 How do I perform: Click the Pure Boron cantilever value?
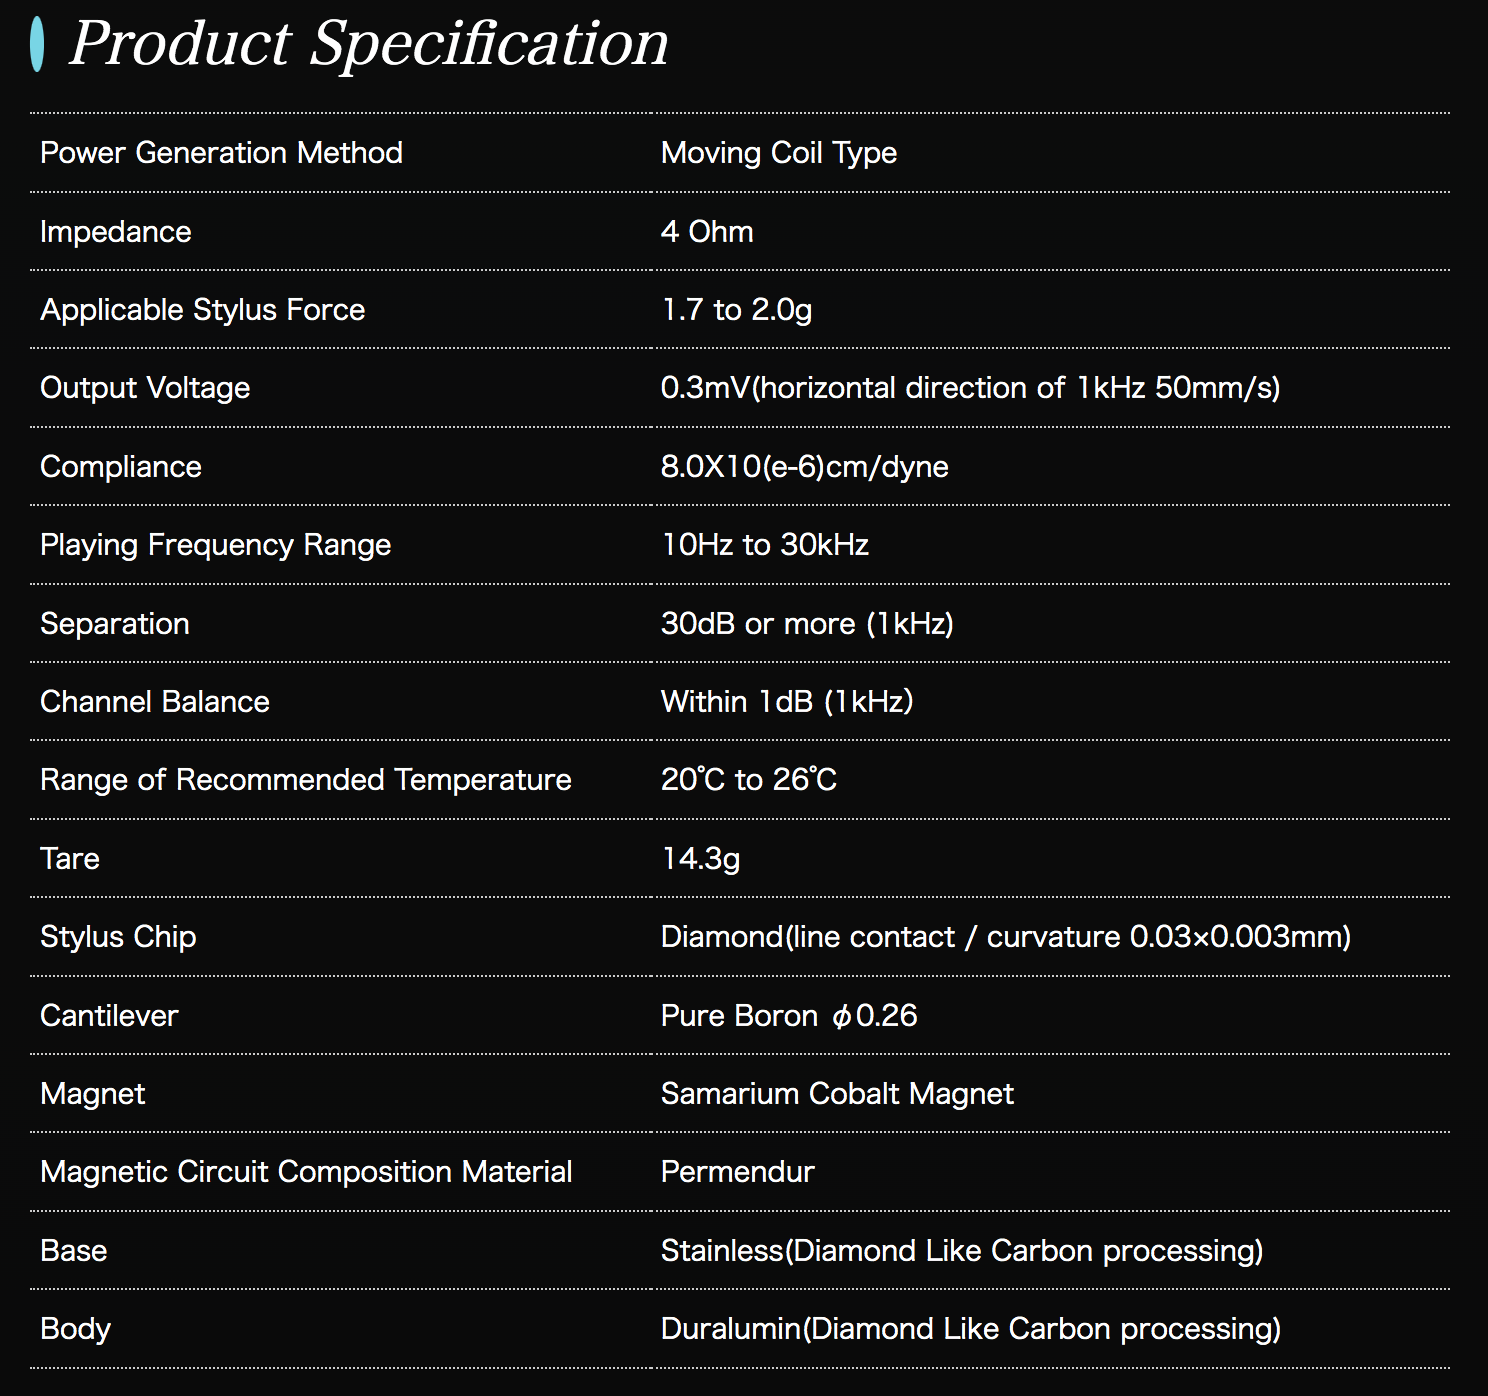pyautogui.click(x=788, y=1016)
